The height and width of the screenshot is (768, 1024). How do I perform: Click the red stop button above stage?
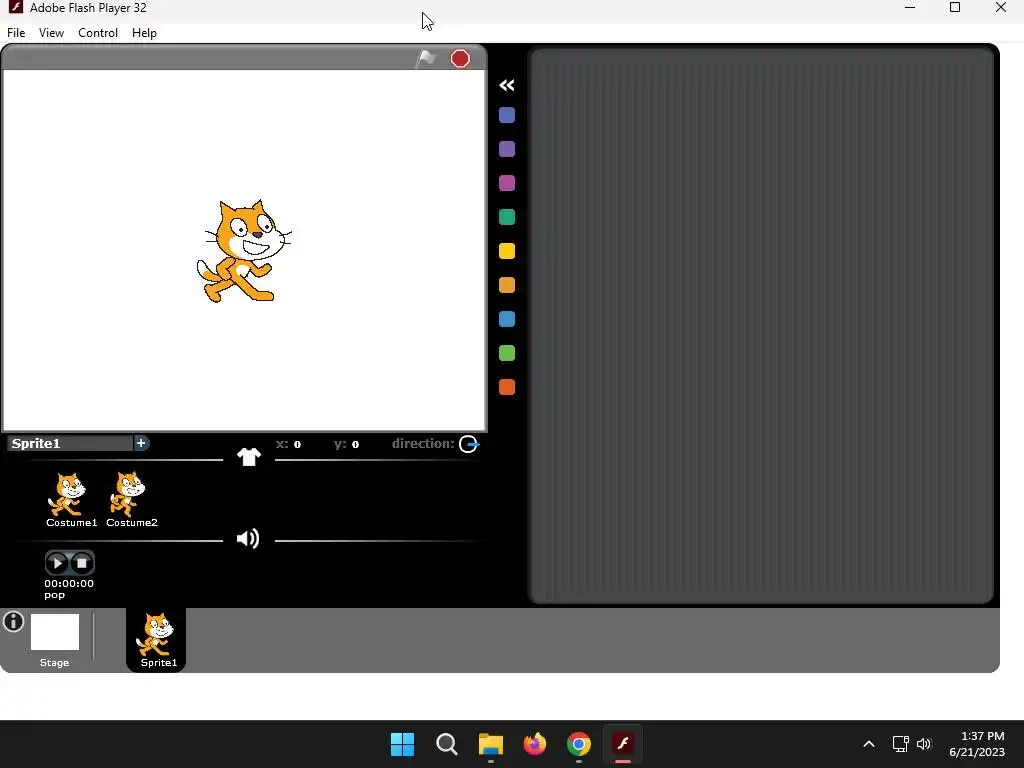click(x=460, y=59)
